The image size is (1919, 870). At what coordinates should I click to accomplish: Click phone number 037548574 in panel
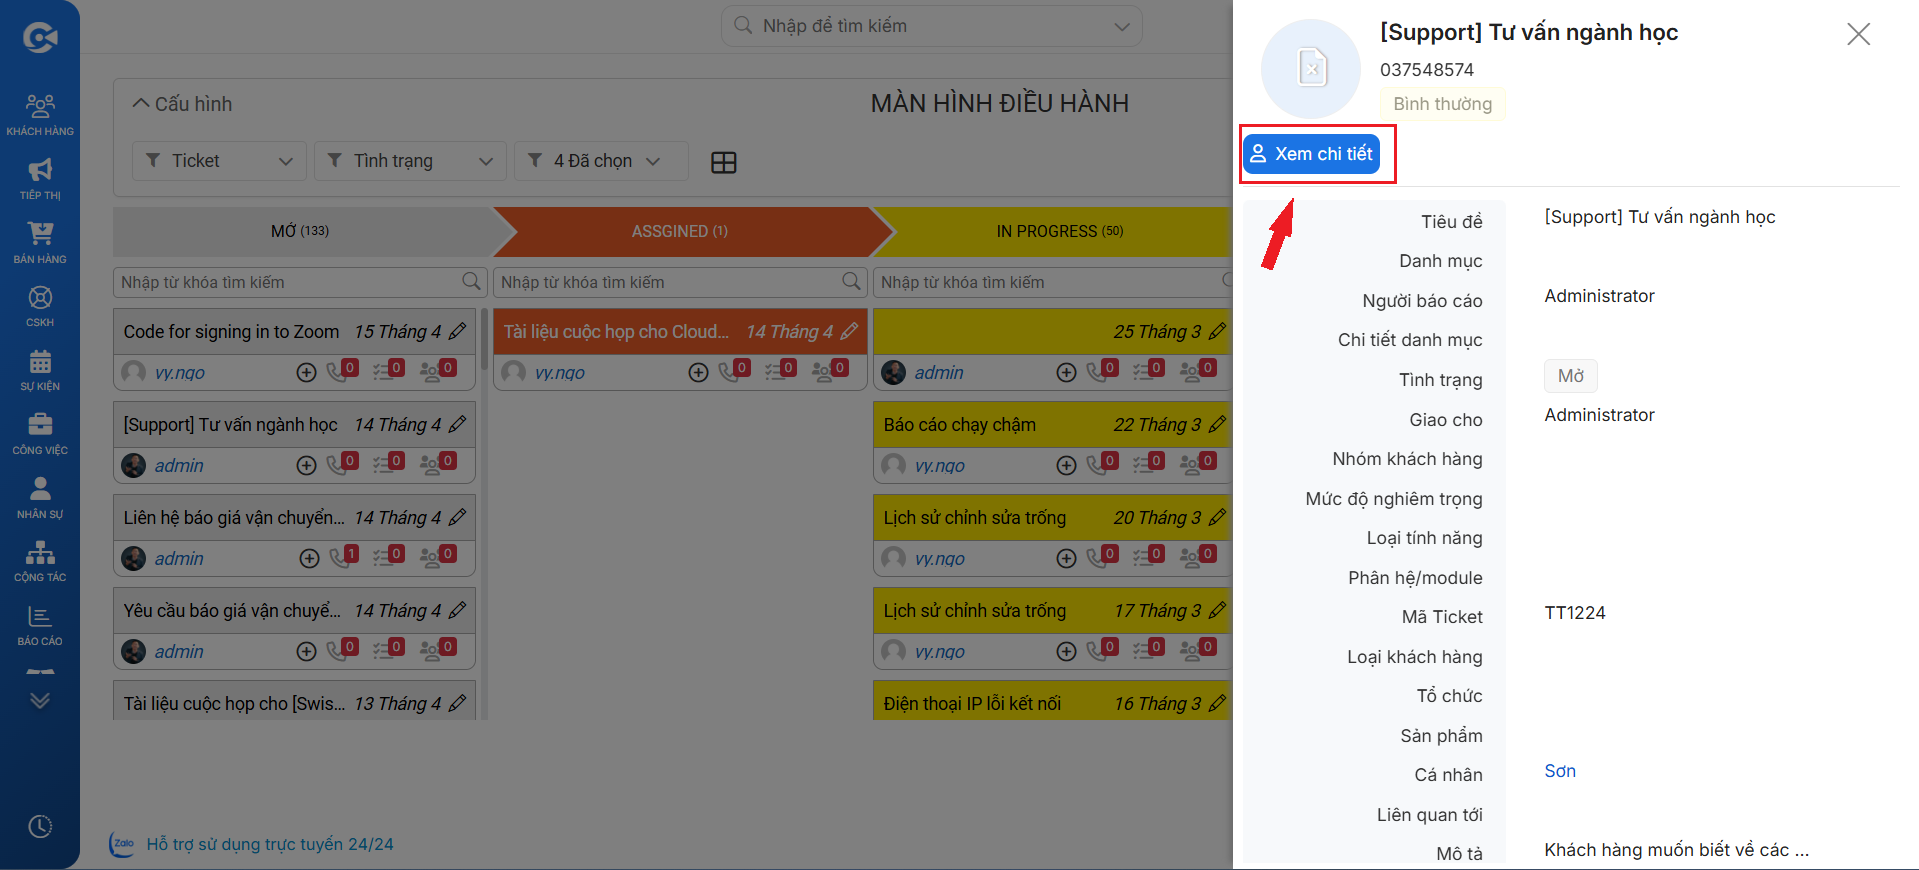point(1427,70)
